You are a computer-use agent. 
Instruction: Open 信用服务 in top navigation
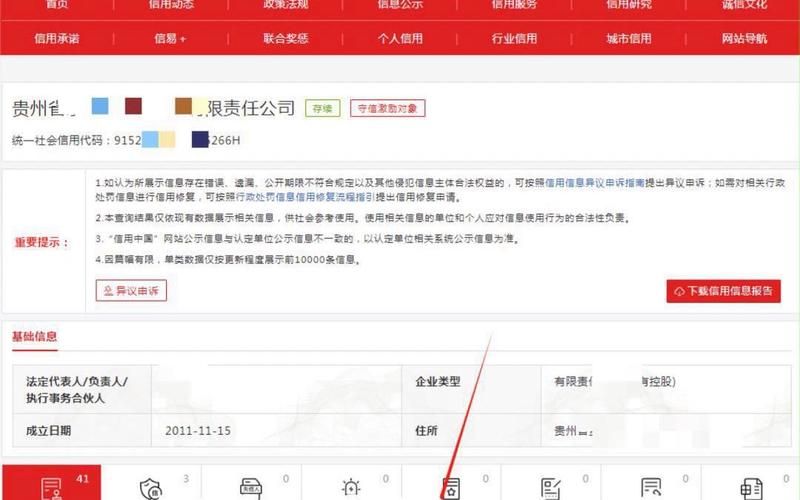coord(514,5)
